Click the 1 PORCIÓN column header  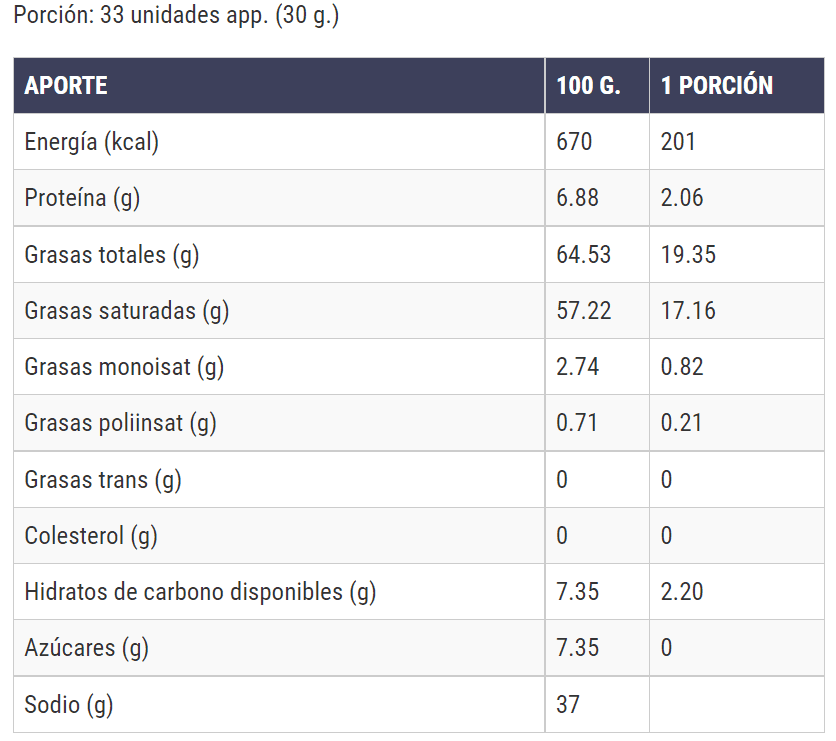pos(717,85)
